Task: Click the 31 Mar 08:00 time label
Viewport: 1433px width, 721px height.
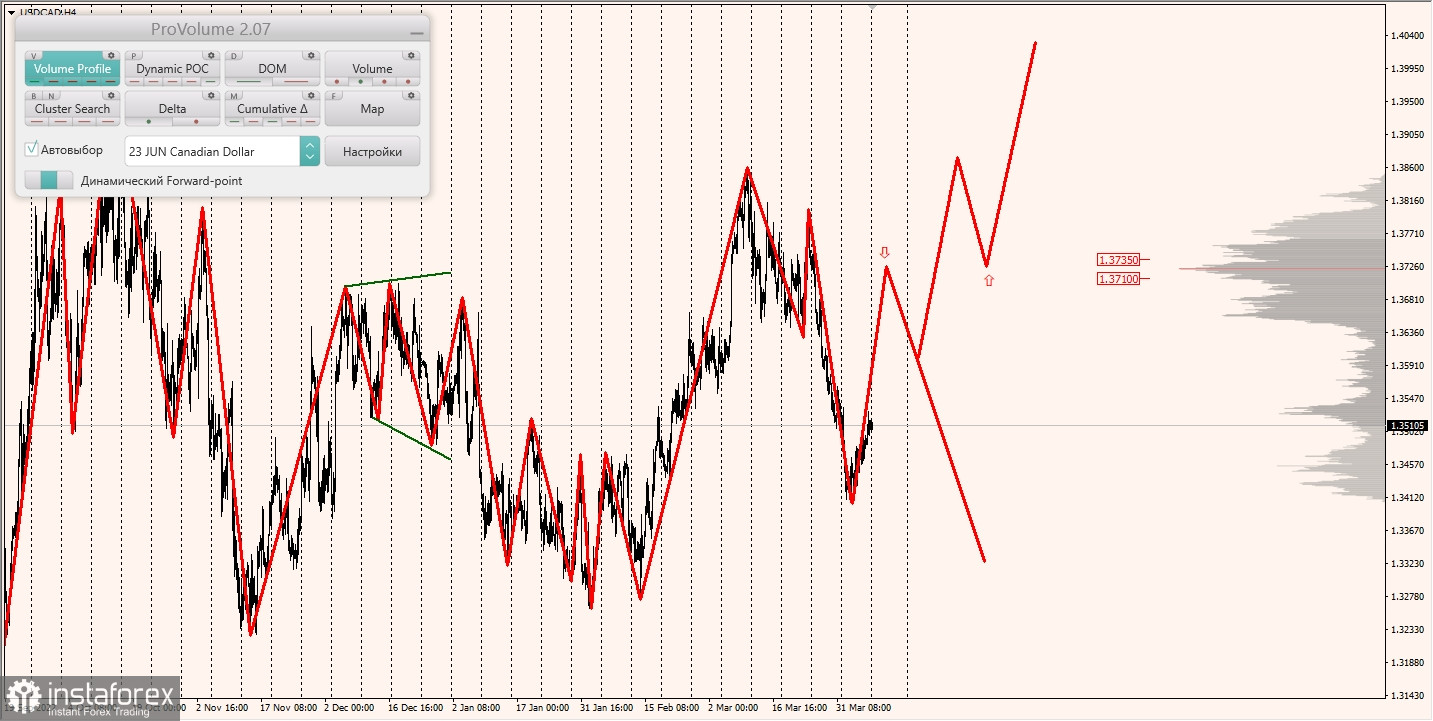Action: pos(864,707)
